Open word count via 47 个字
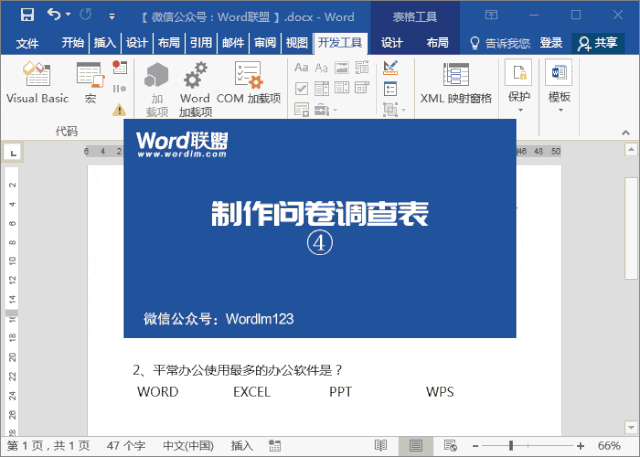Image resolution: width=640 pixels, height=457 pixels. [x=126, y=446]
